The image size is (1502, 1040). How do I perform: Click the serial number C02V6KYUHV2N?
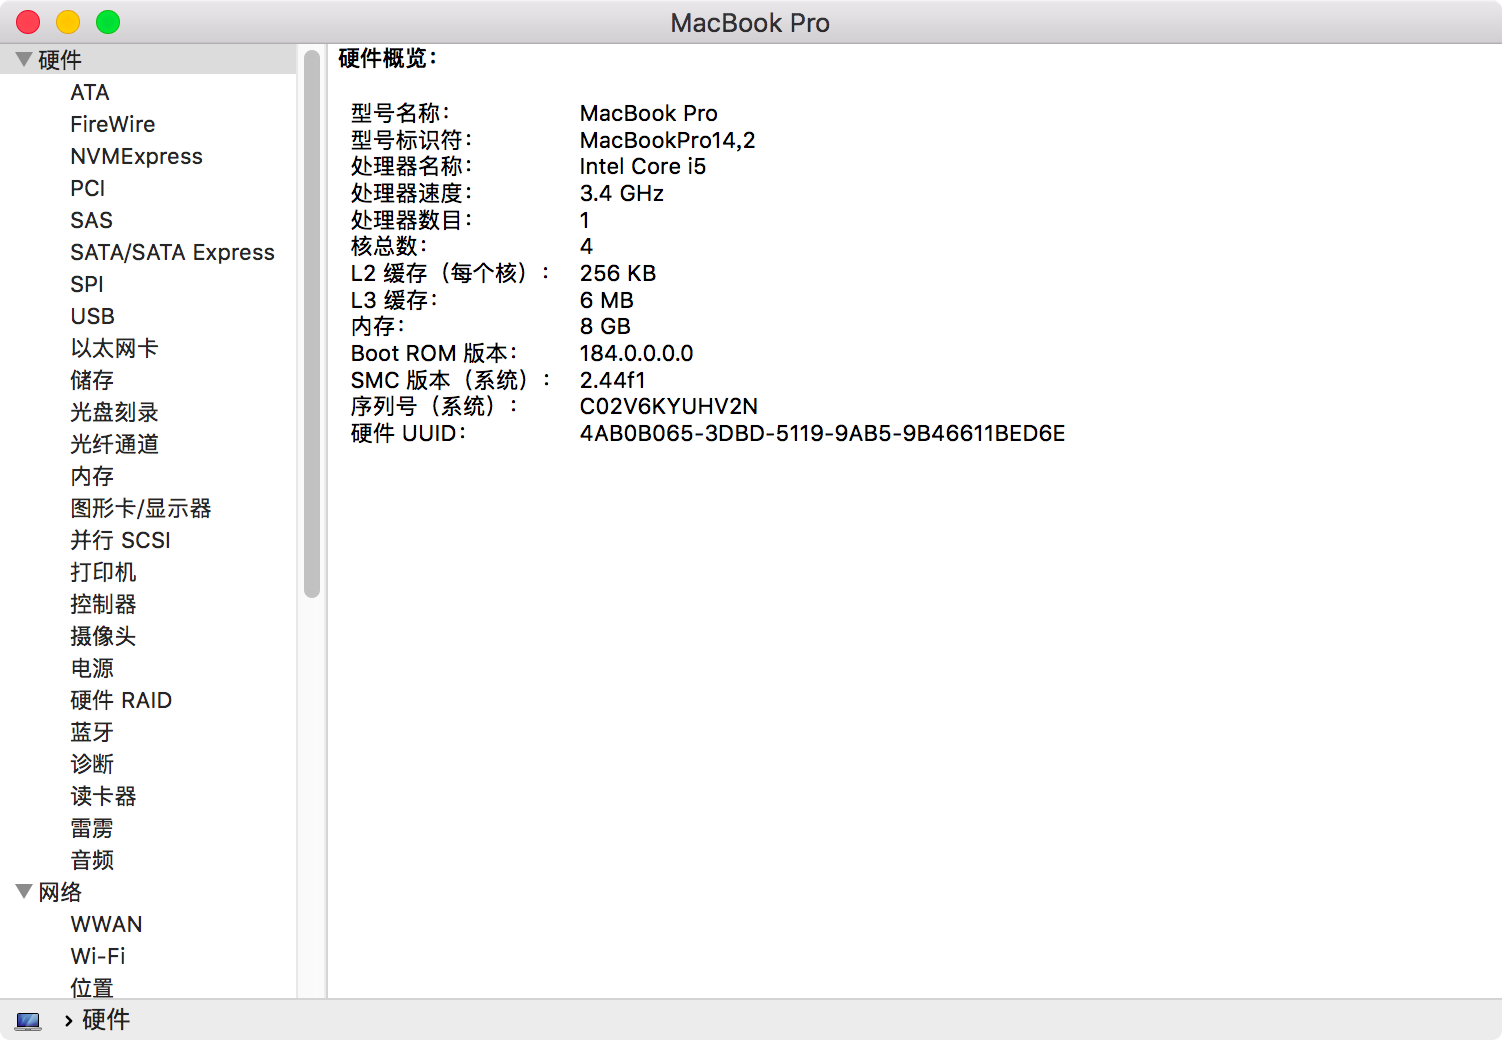tap(669, 406)
